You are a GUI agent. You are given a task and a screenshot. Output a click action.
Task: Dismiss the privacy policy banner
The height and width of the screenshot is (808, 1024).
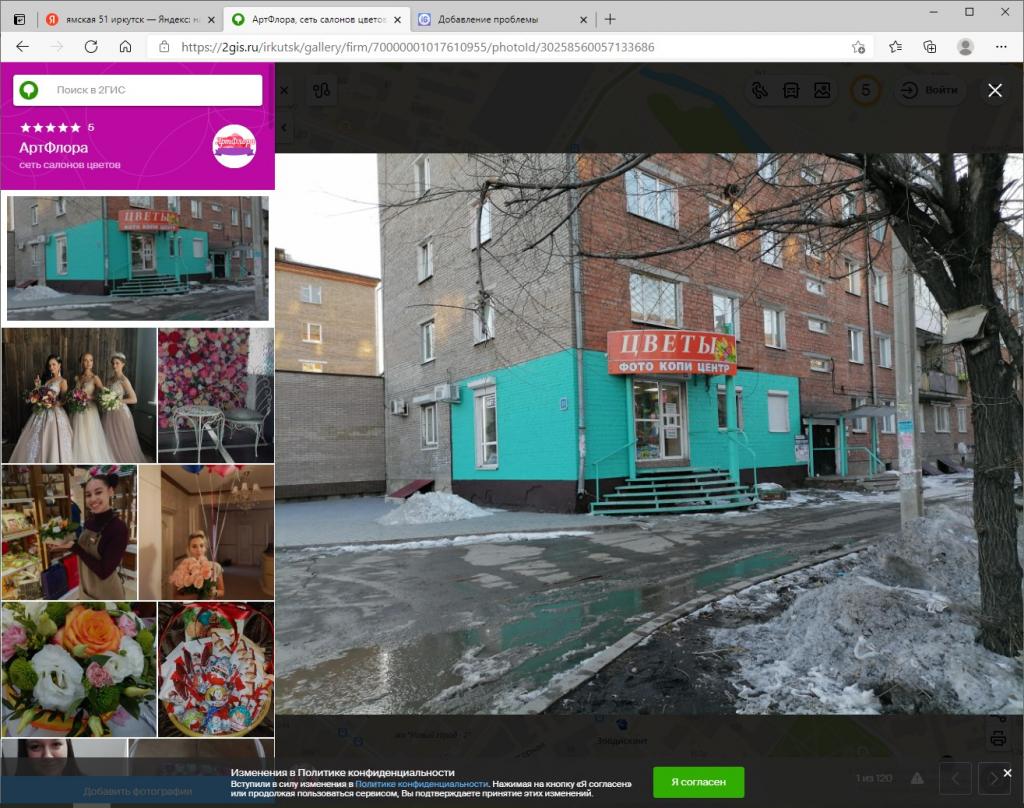[1007, 773]
